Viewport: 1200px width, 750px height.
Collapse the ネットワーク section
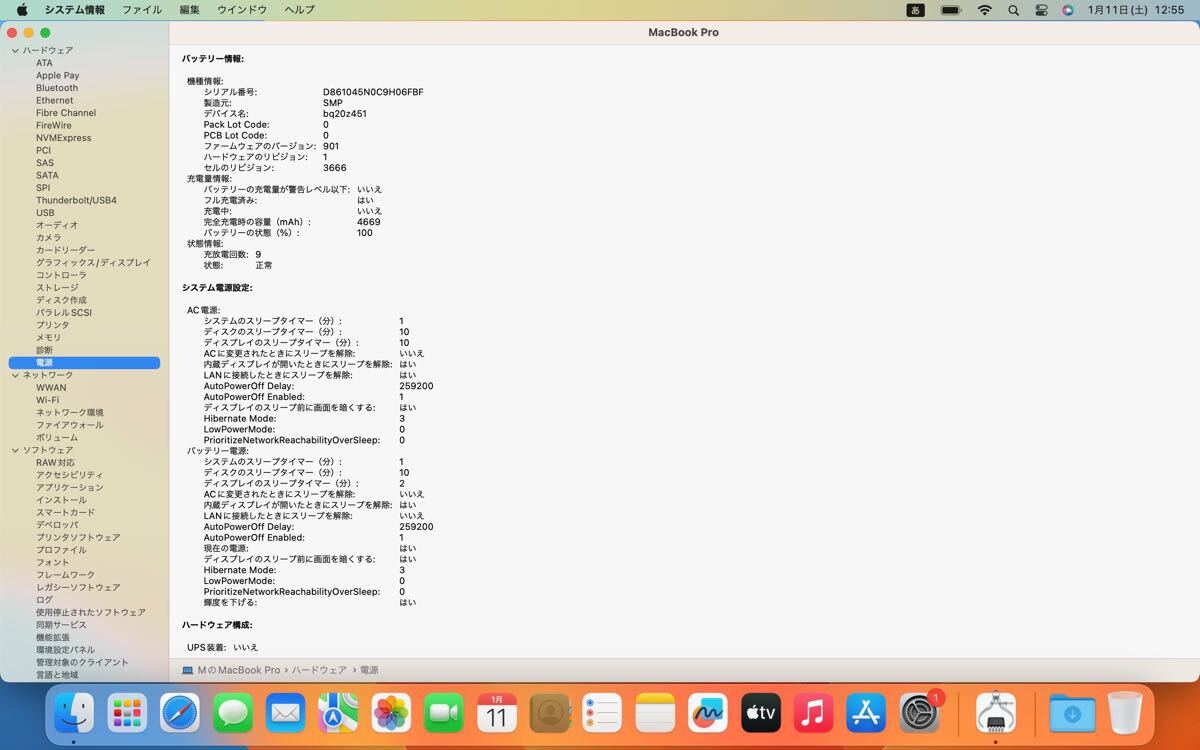pos(15,375)
